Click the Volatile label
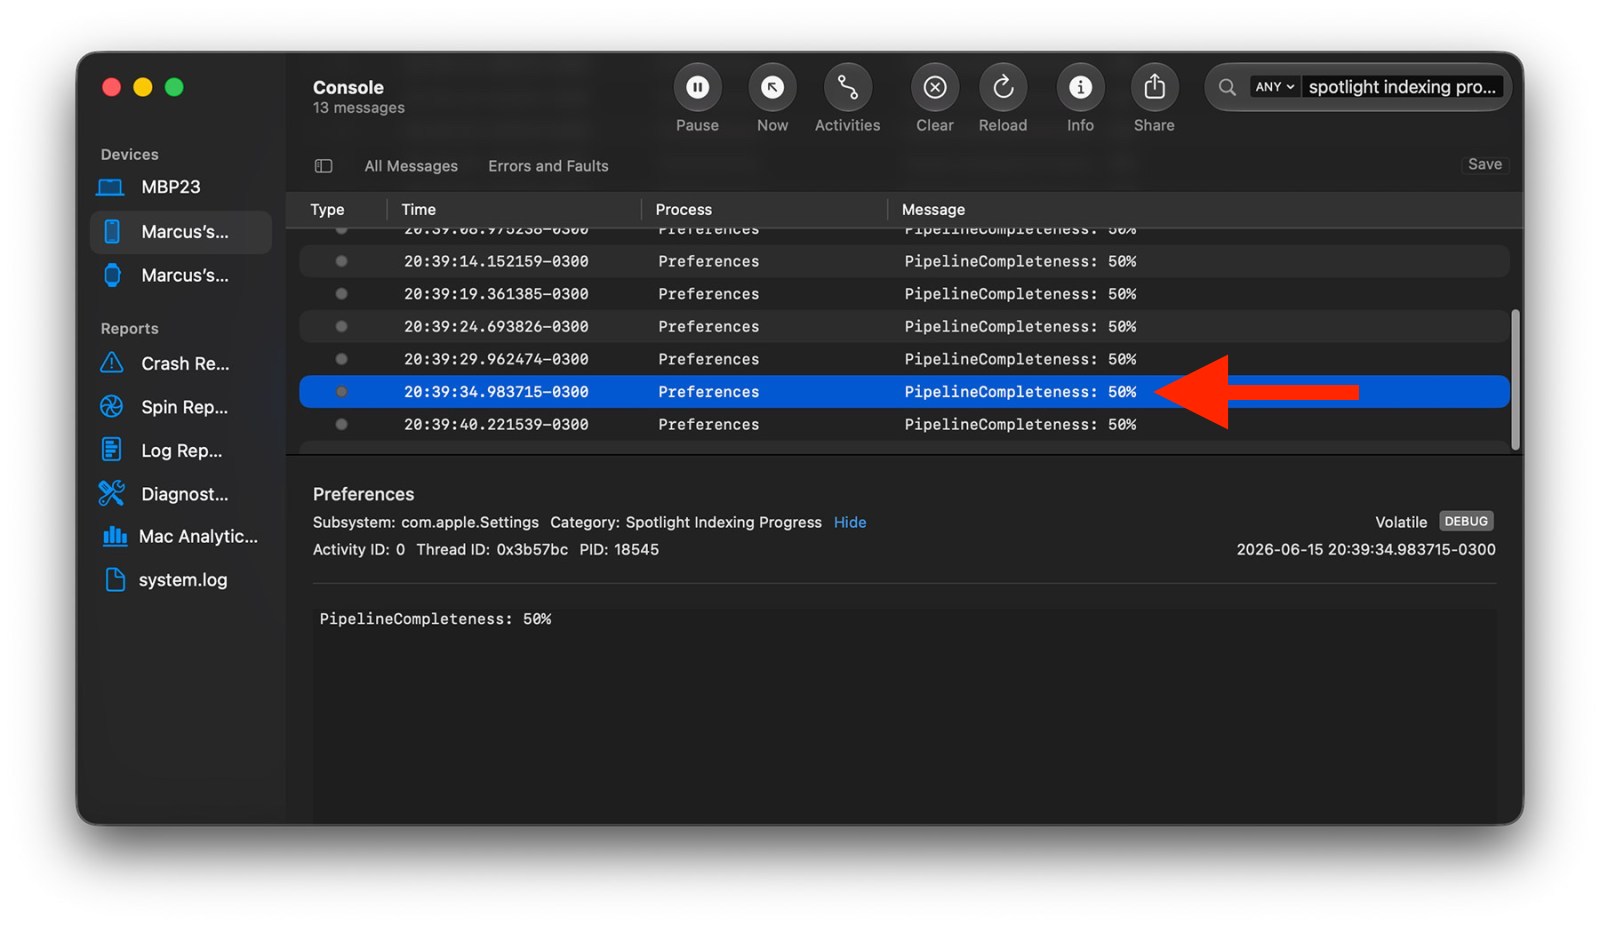 (x=1400, y=522)
